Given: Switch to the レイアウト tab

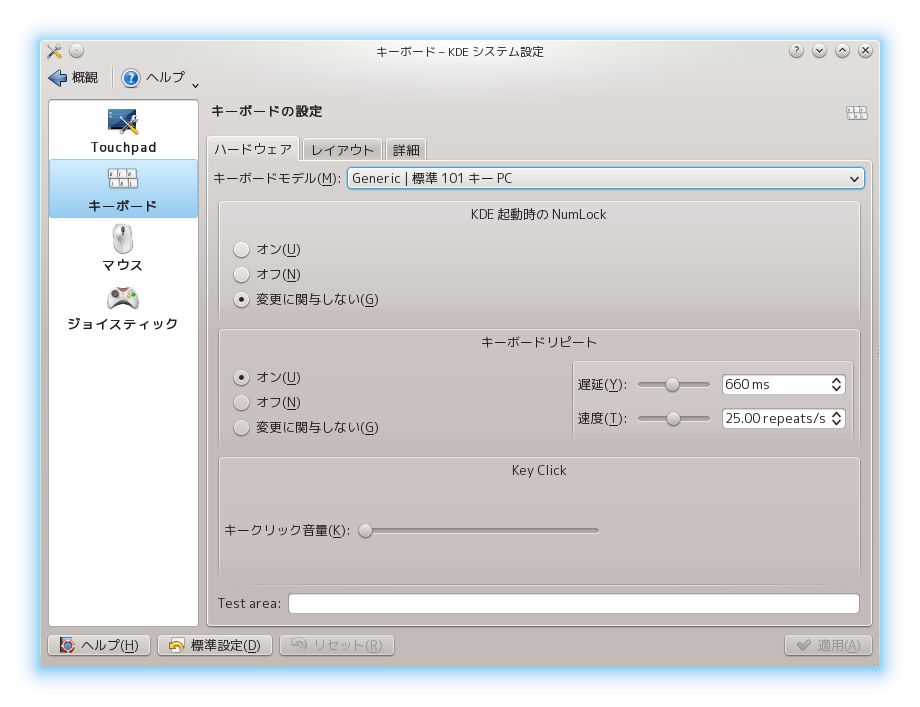Looking at the screenshot, I should click(342, 150).
